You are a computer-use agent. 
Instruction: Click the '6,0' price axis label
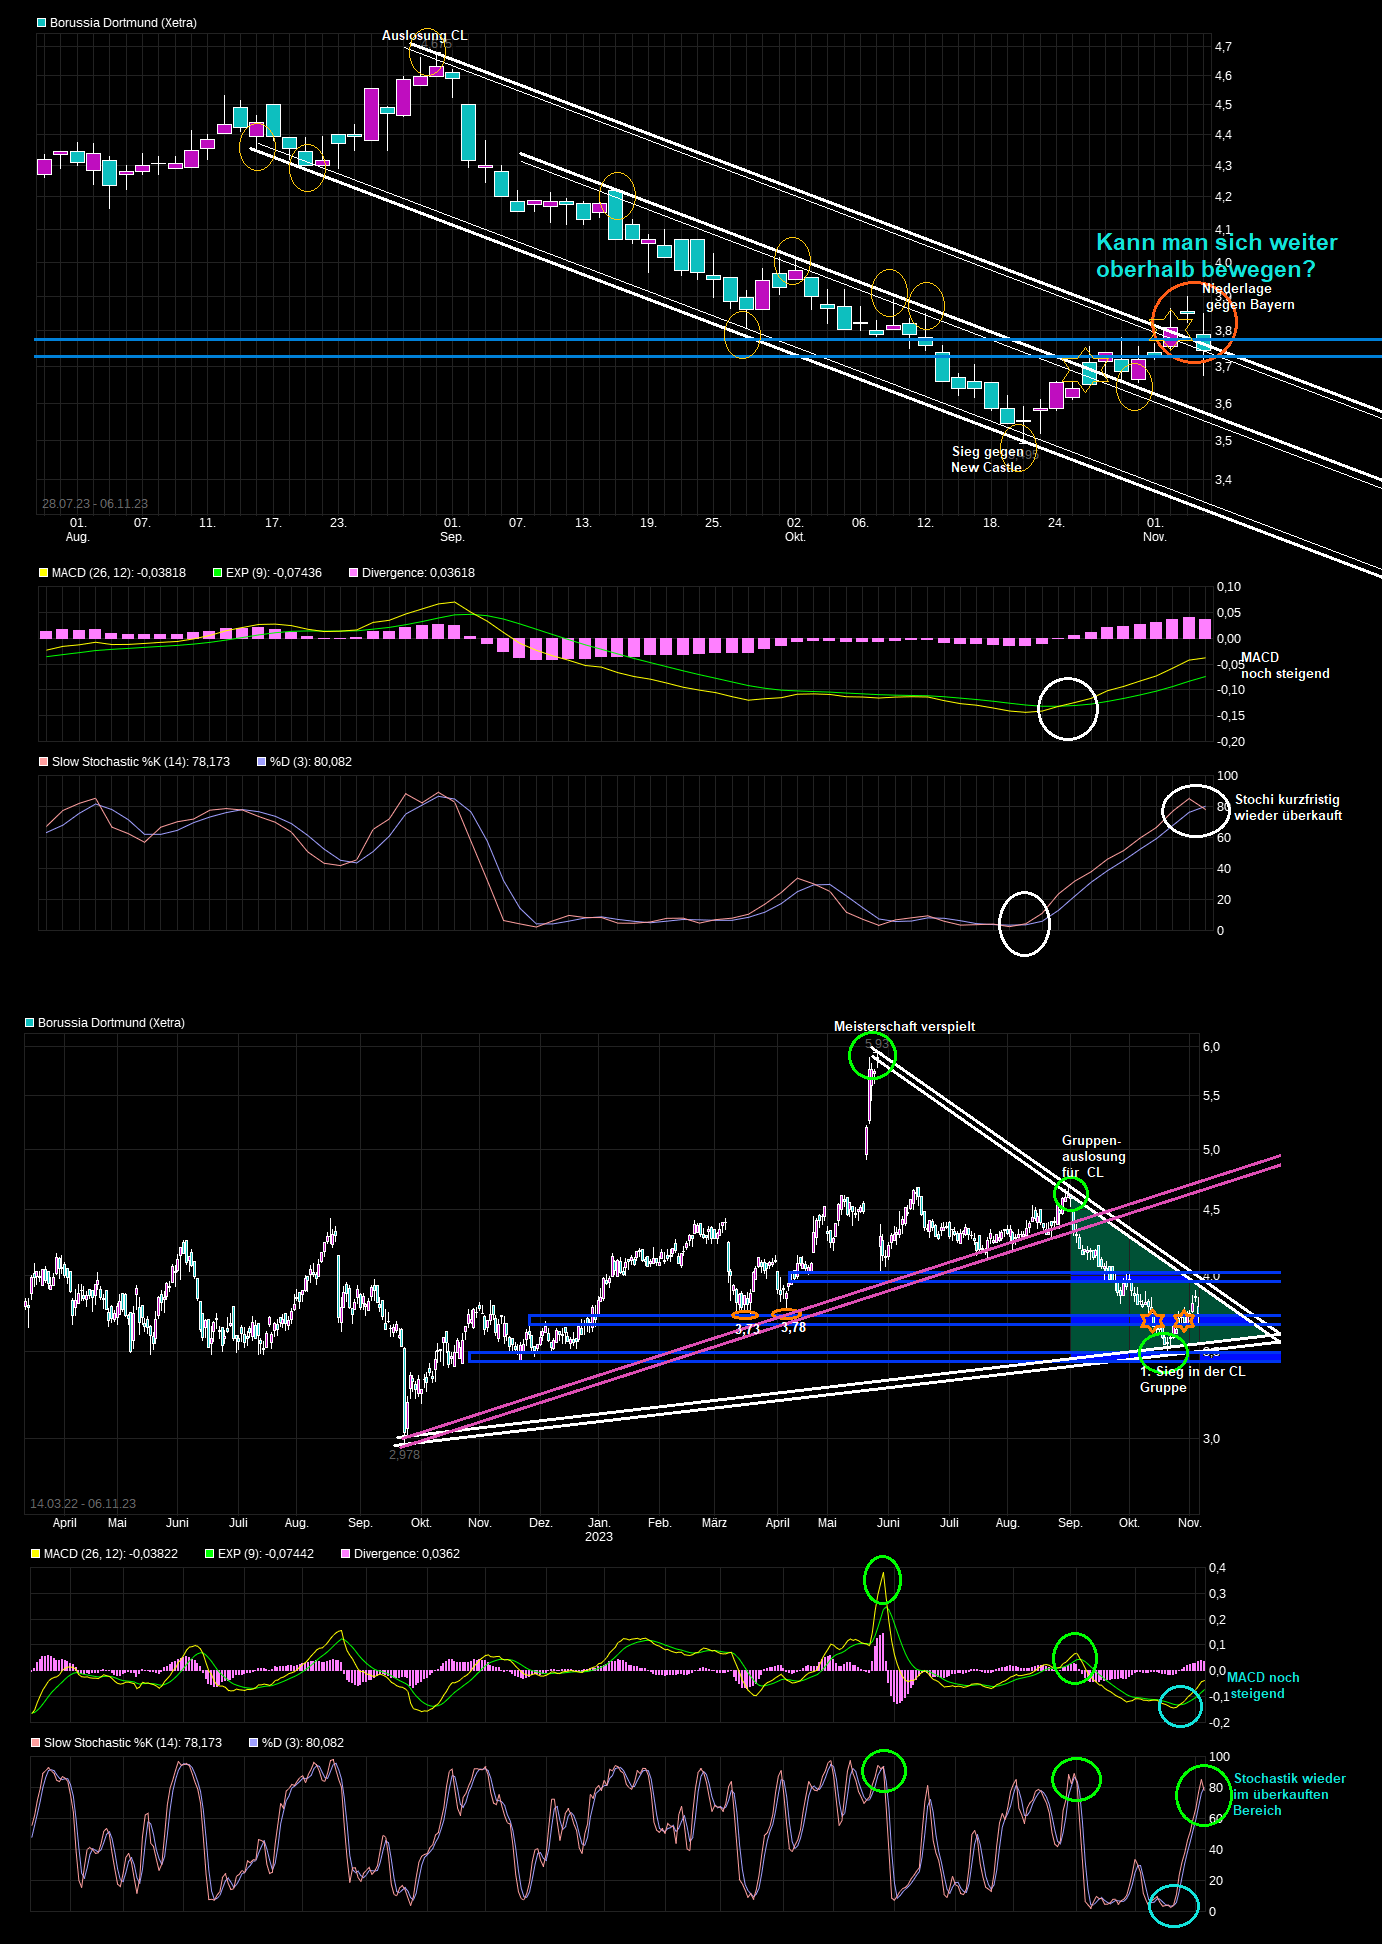[x=1211, y=1047]
